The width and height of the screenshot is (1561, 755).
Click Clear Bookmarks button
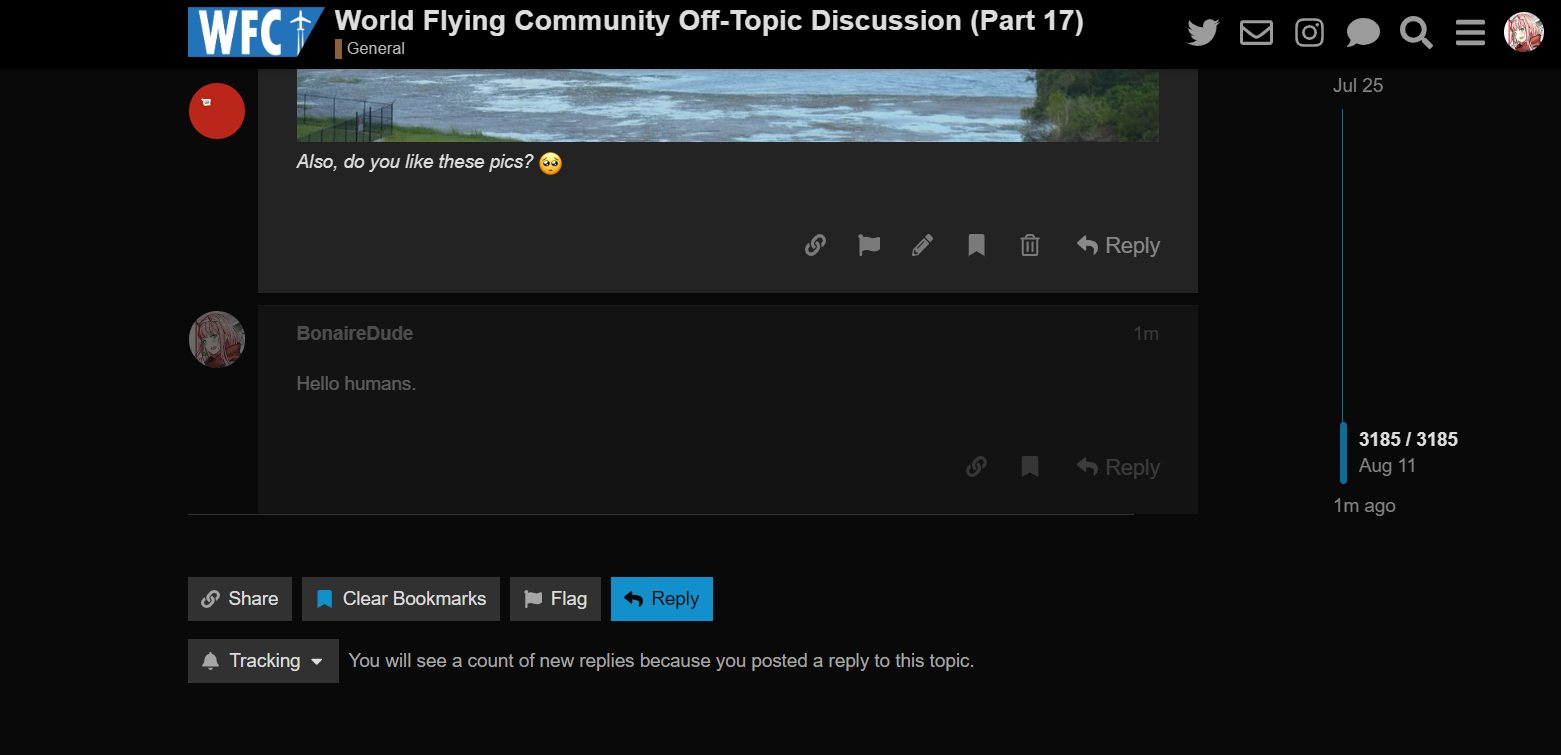(401, 599)
